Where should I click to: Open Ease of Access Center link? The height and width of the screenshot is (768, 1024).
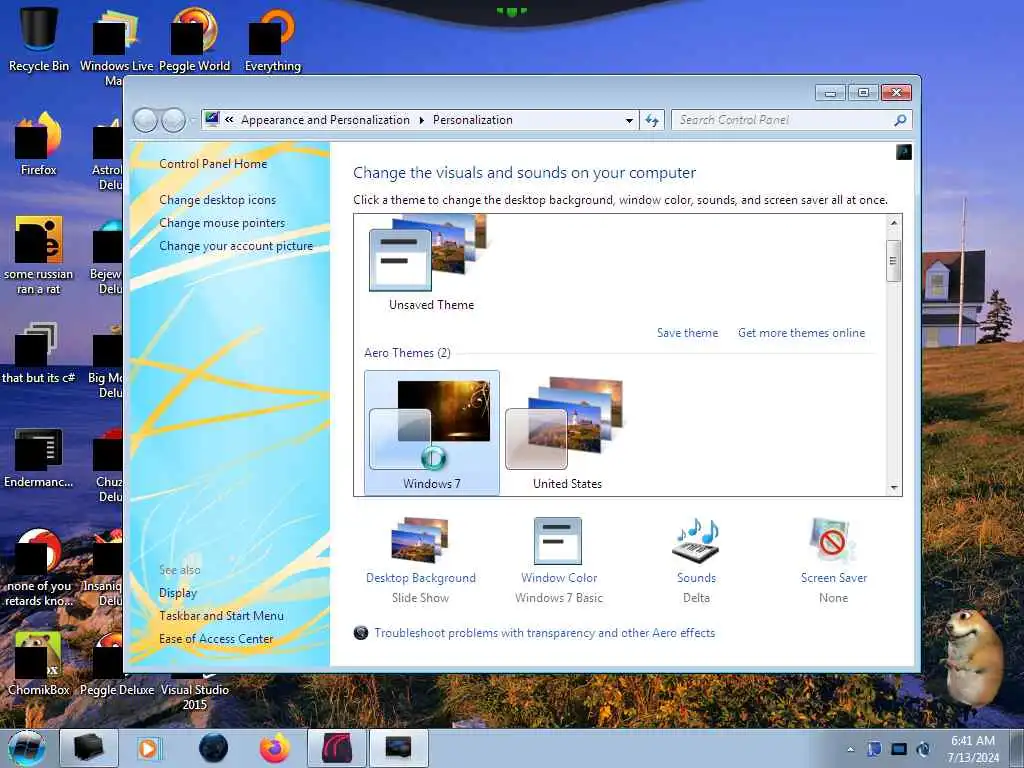[216, 639]
